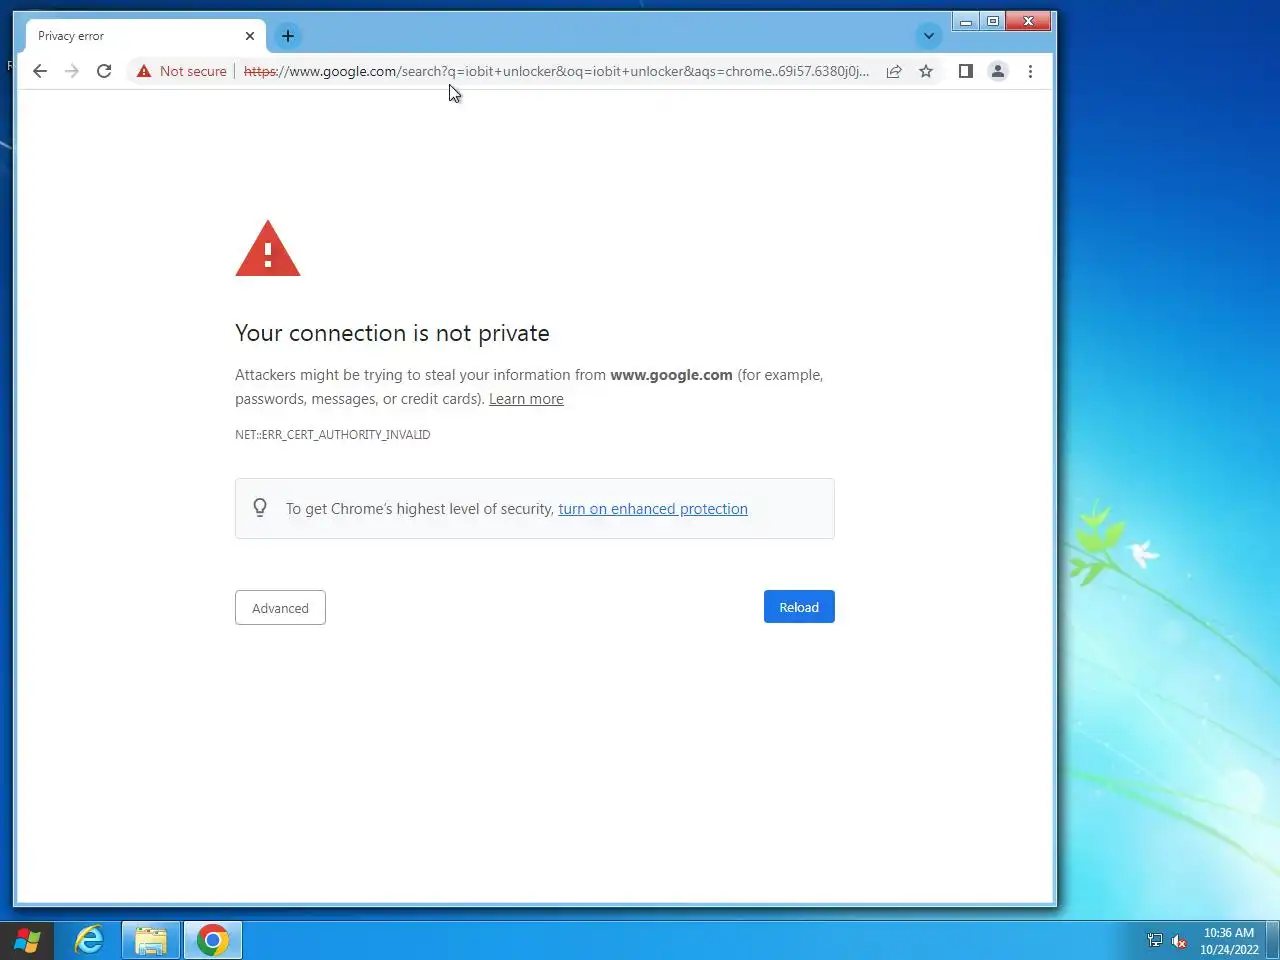This screenshot has width=1280, height=960.
Task: Open the Learn more link
Action: [526, 399]
